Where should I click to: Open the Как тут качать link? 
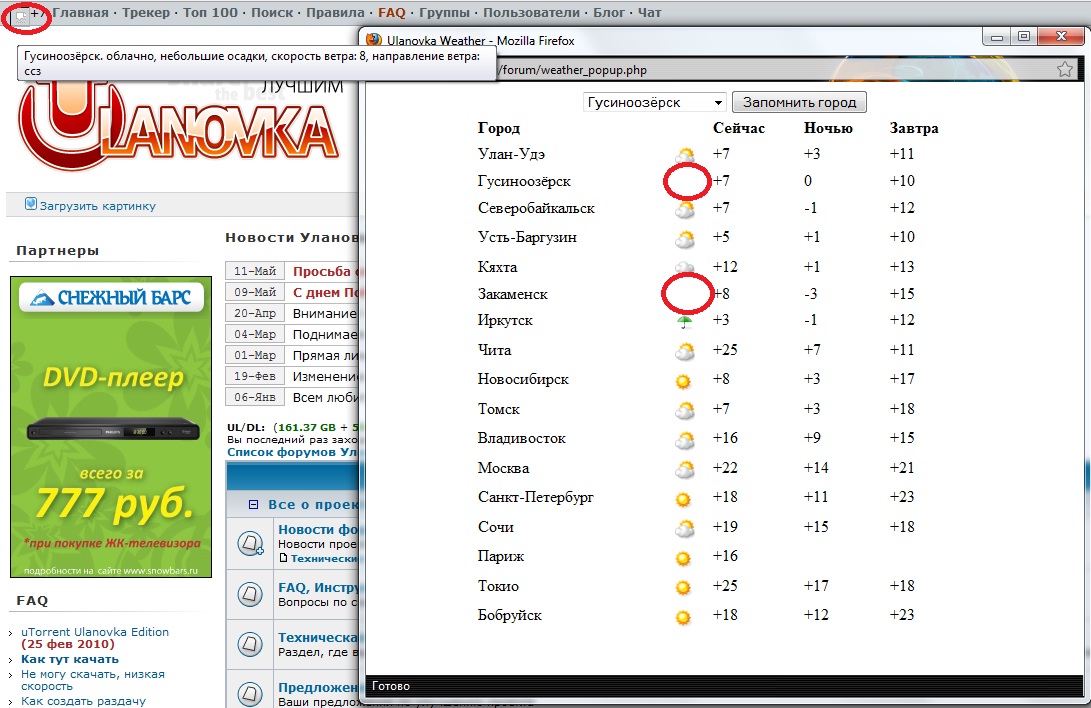point(70,659)
